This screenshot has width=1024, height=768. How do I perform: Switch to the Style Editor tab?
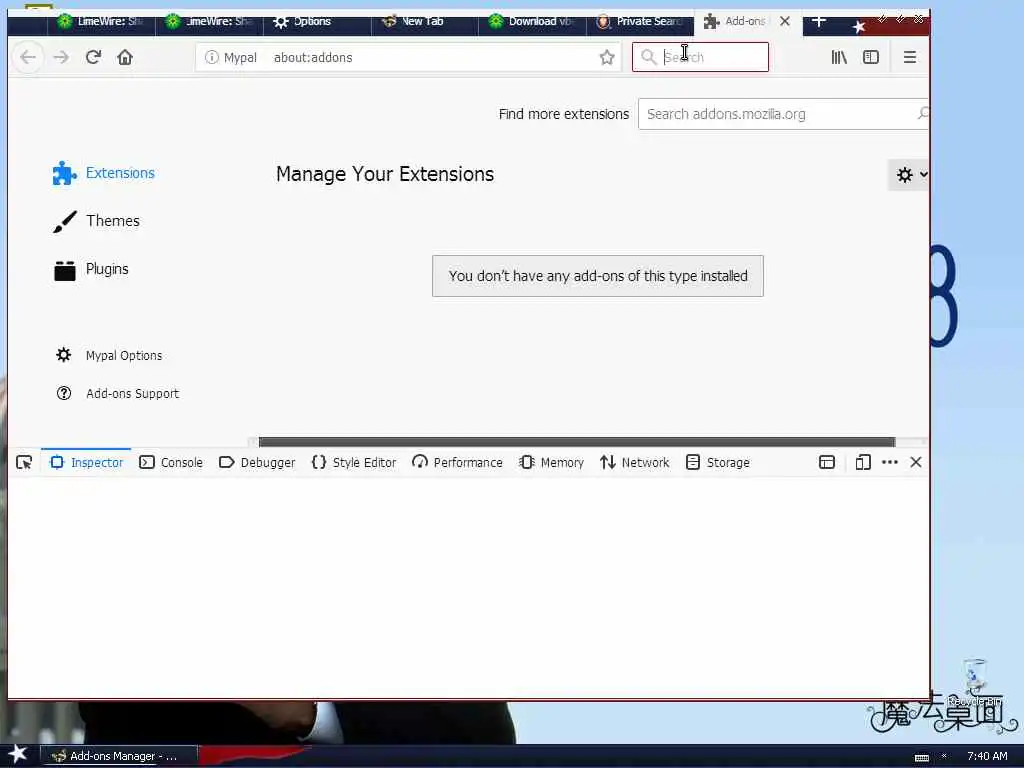pyautogui.click(x=354, y=462)
